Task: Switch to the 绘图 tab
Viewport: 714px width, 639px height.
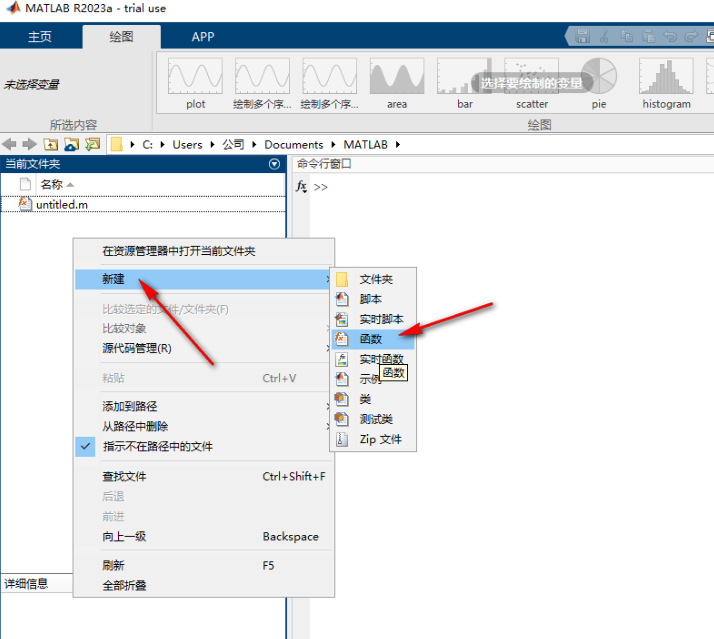Action: tap(121, 36)
